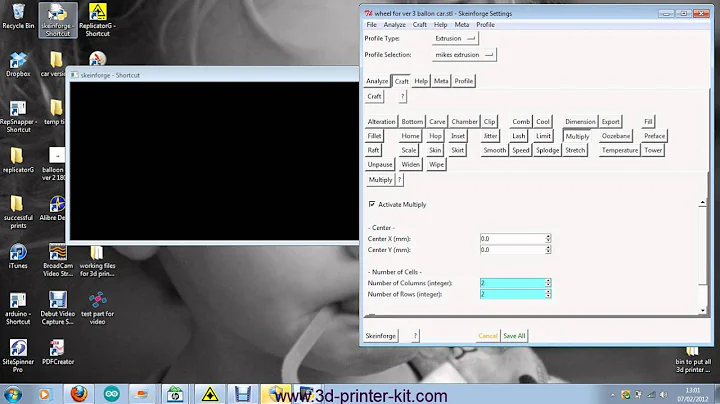The width and height of the screenshot is (720, 404).
Task: Open the successful prints folder
Action: 17,212
